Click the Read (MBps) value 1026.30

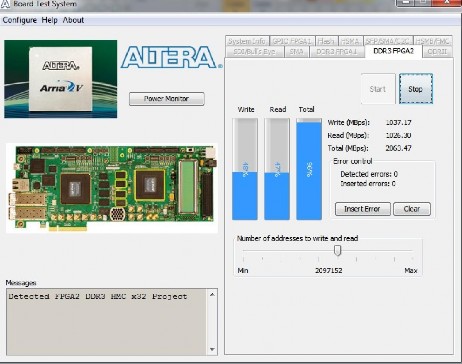pyautogui.click(x=398, y=135)
